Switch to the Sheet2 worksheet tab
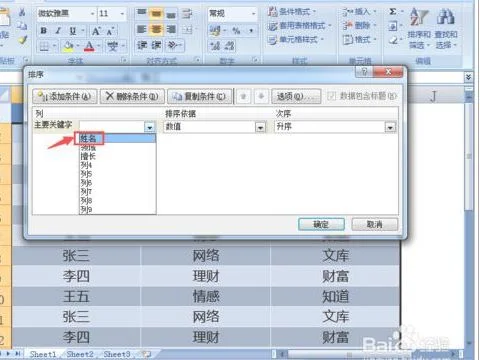The image size is (480, 360). (x=80, y=354)
